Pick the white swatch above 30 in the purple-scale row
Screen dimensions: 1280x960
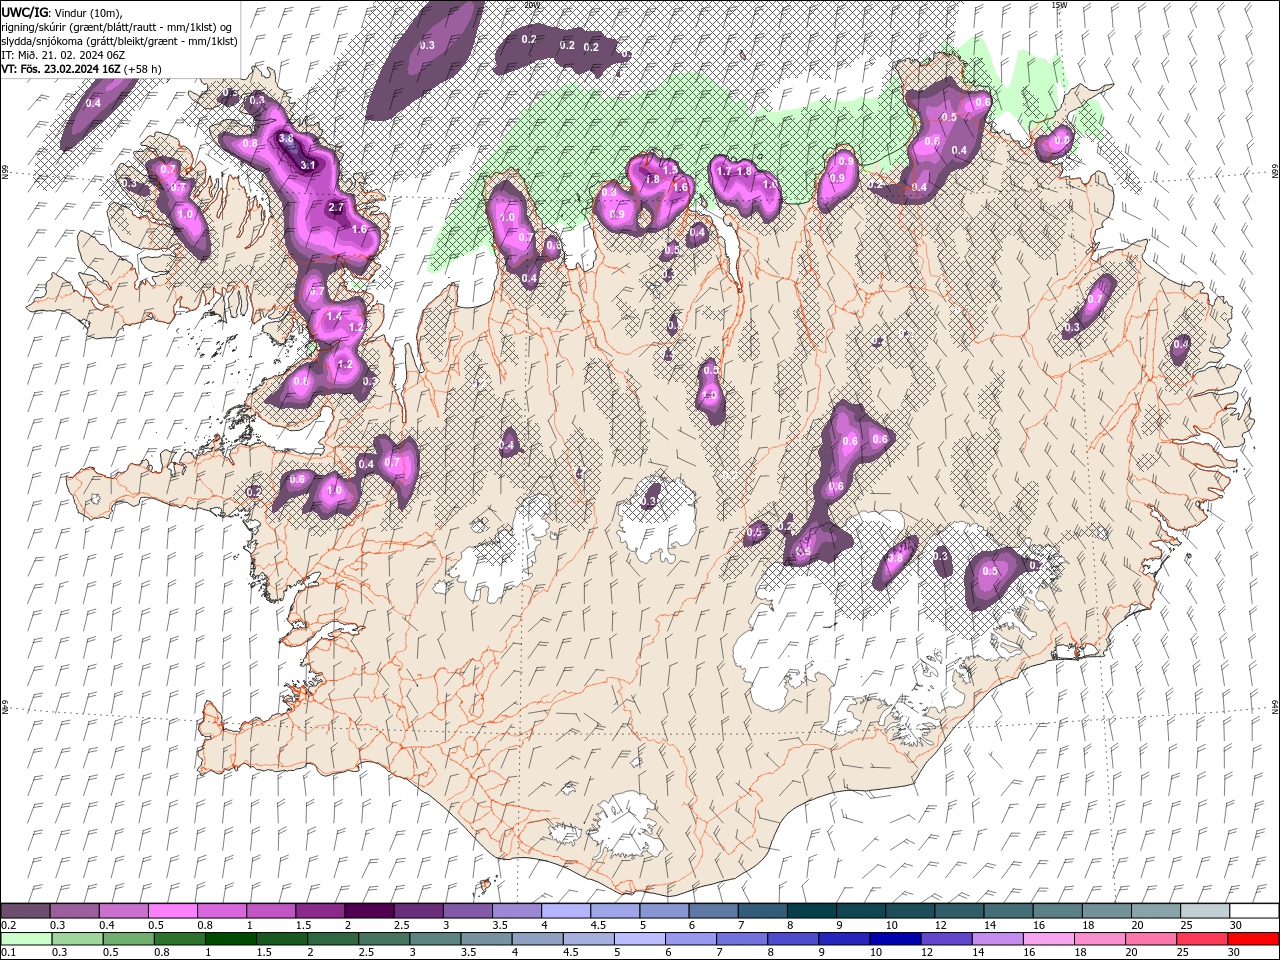click(1254, 910)
